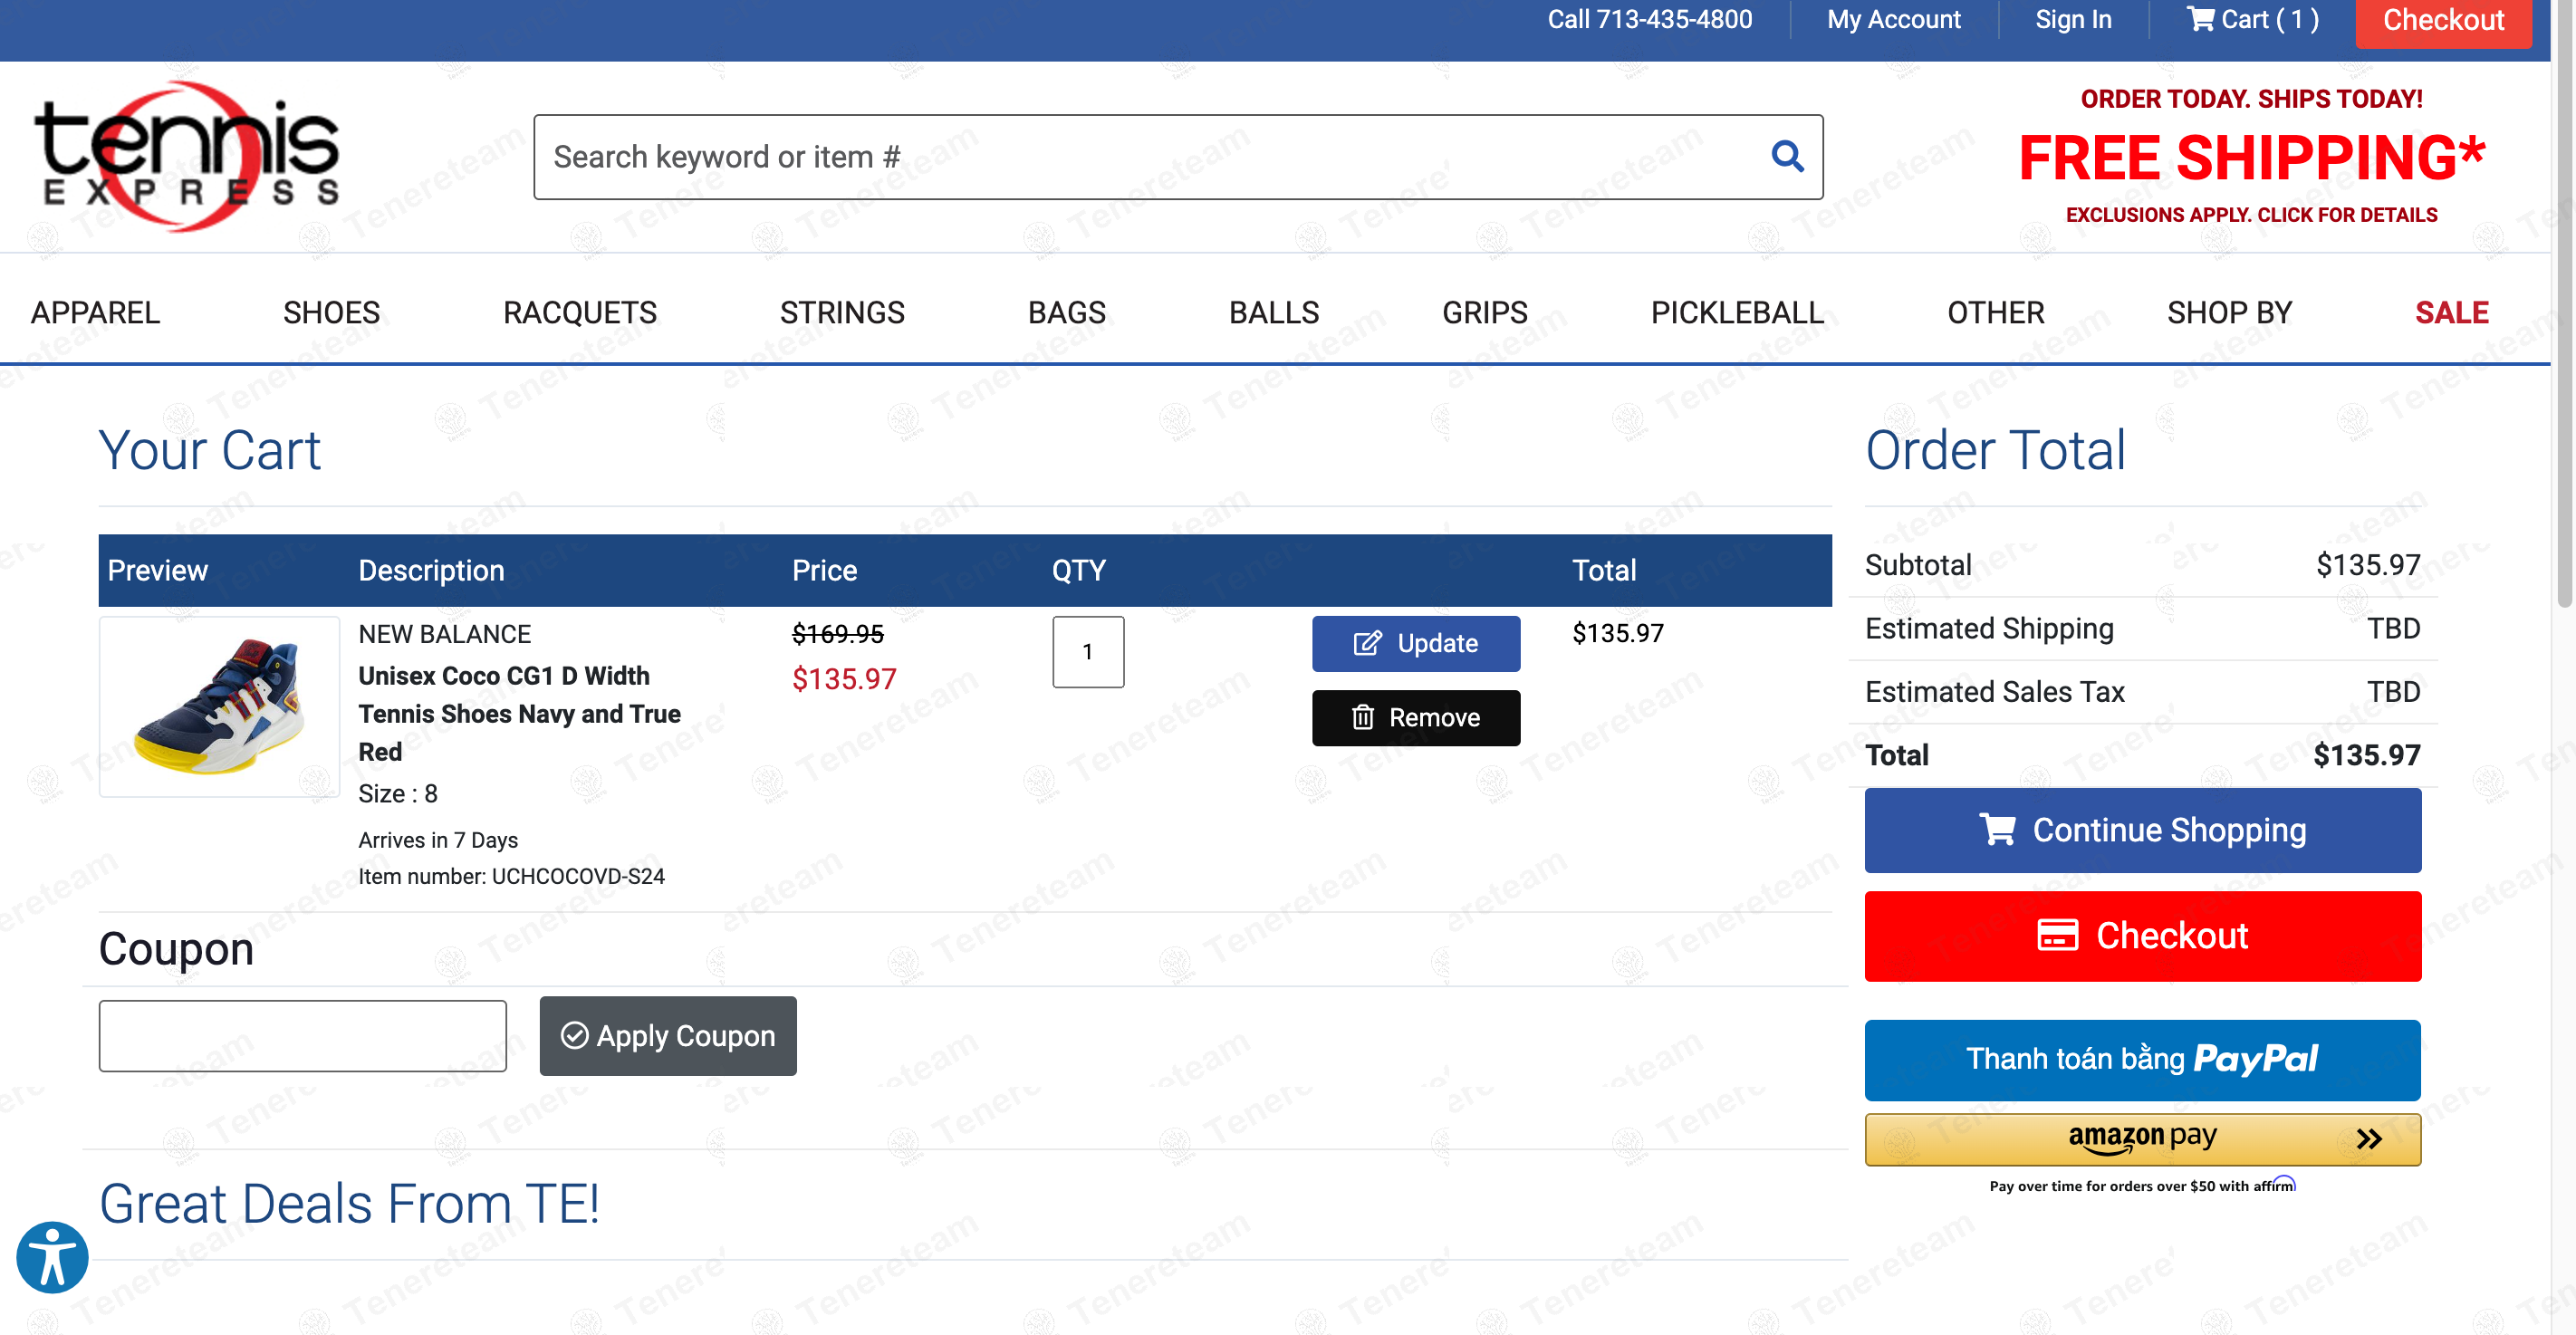Click the search magnifying glass icon
This screenshot has height=1335, width=2576.
click(x=1787, y=157)
